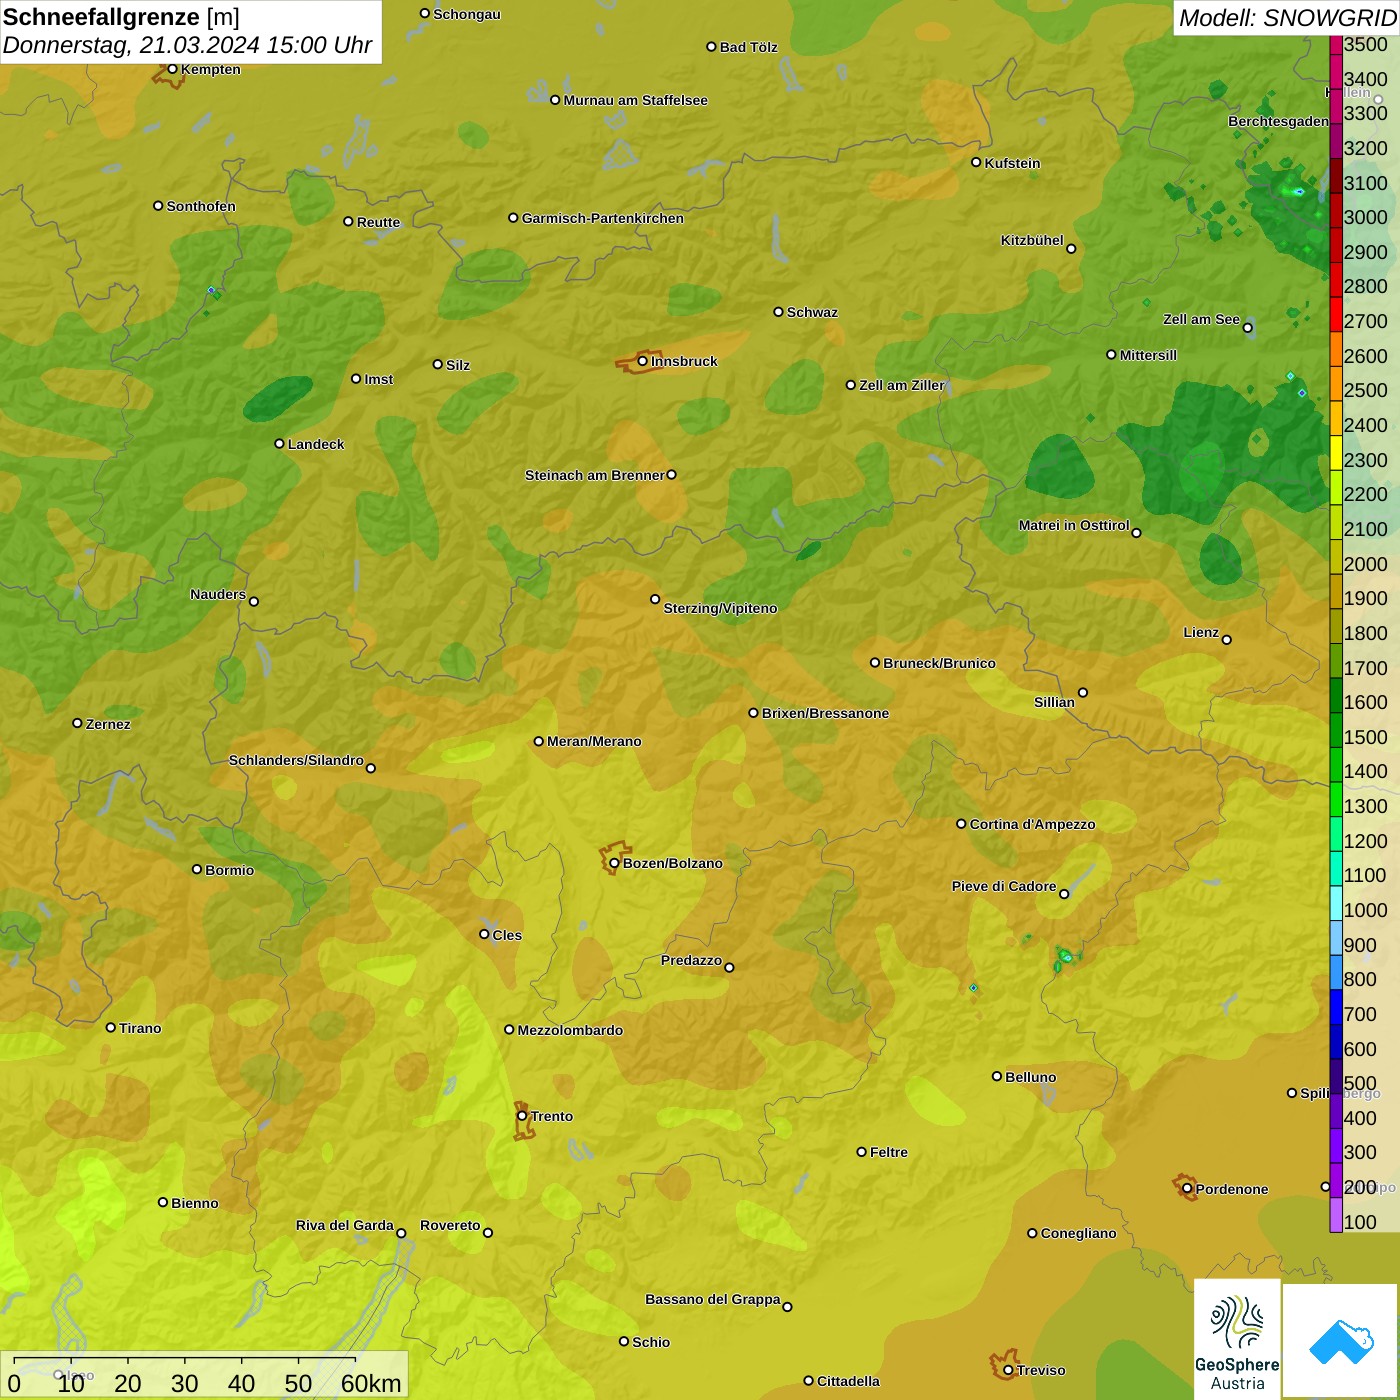This screenshot has height=1400, width=1400.
Task: Click the "Zernez" town label
Action: point(108,724)
